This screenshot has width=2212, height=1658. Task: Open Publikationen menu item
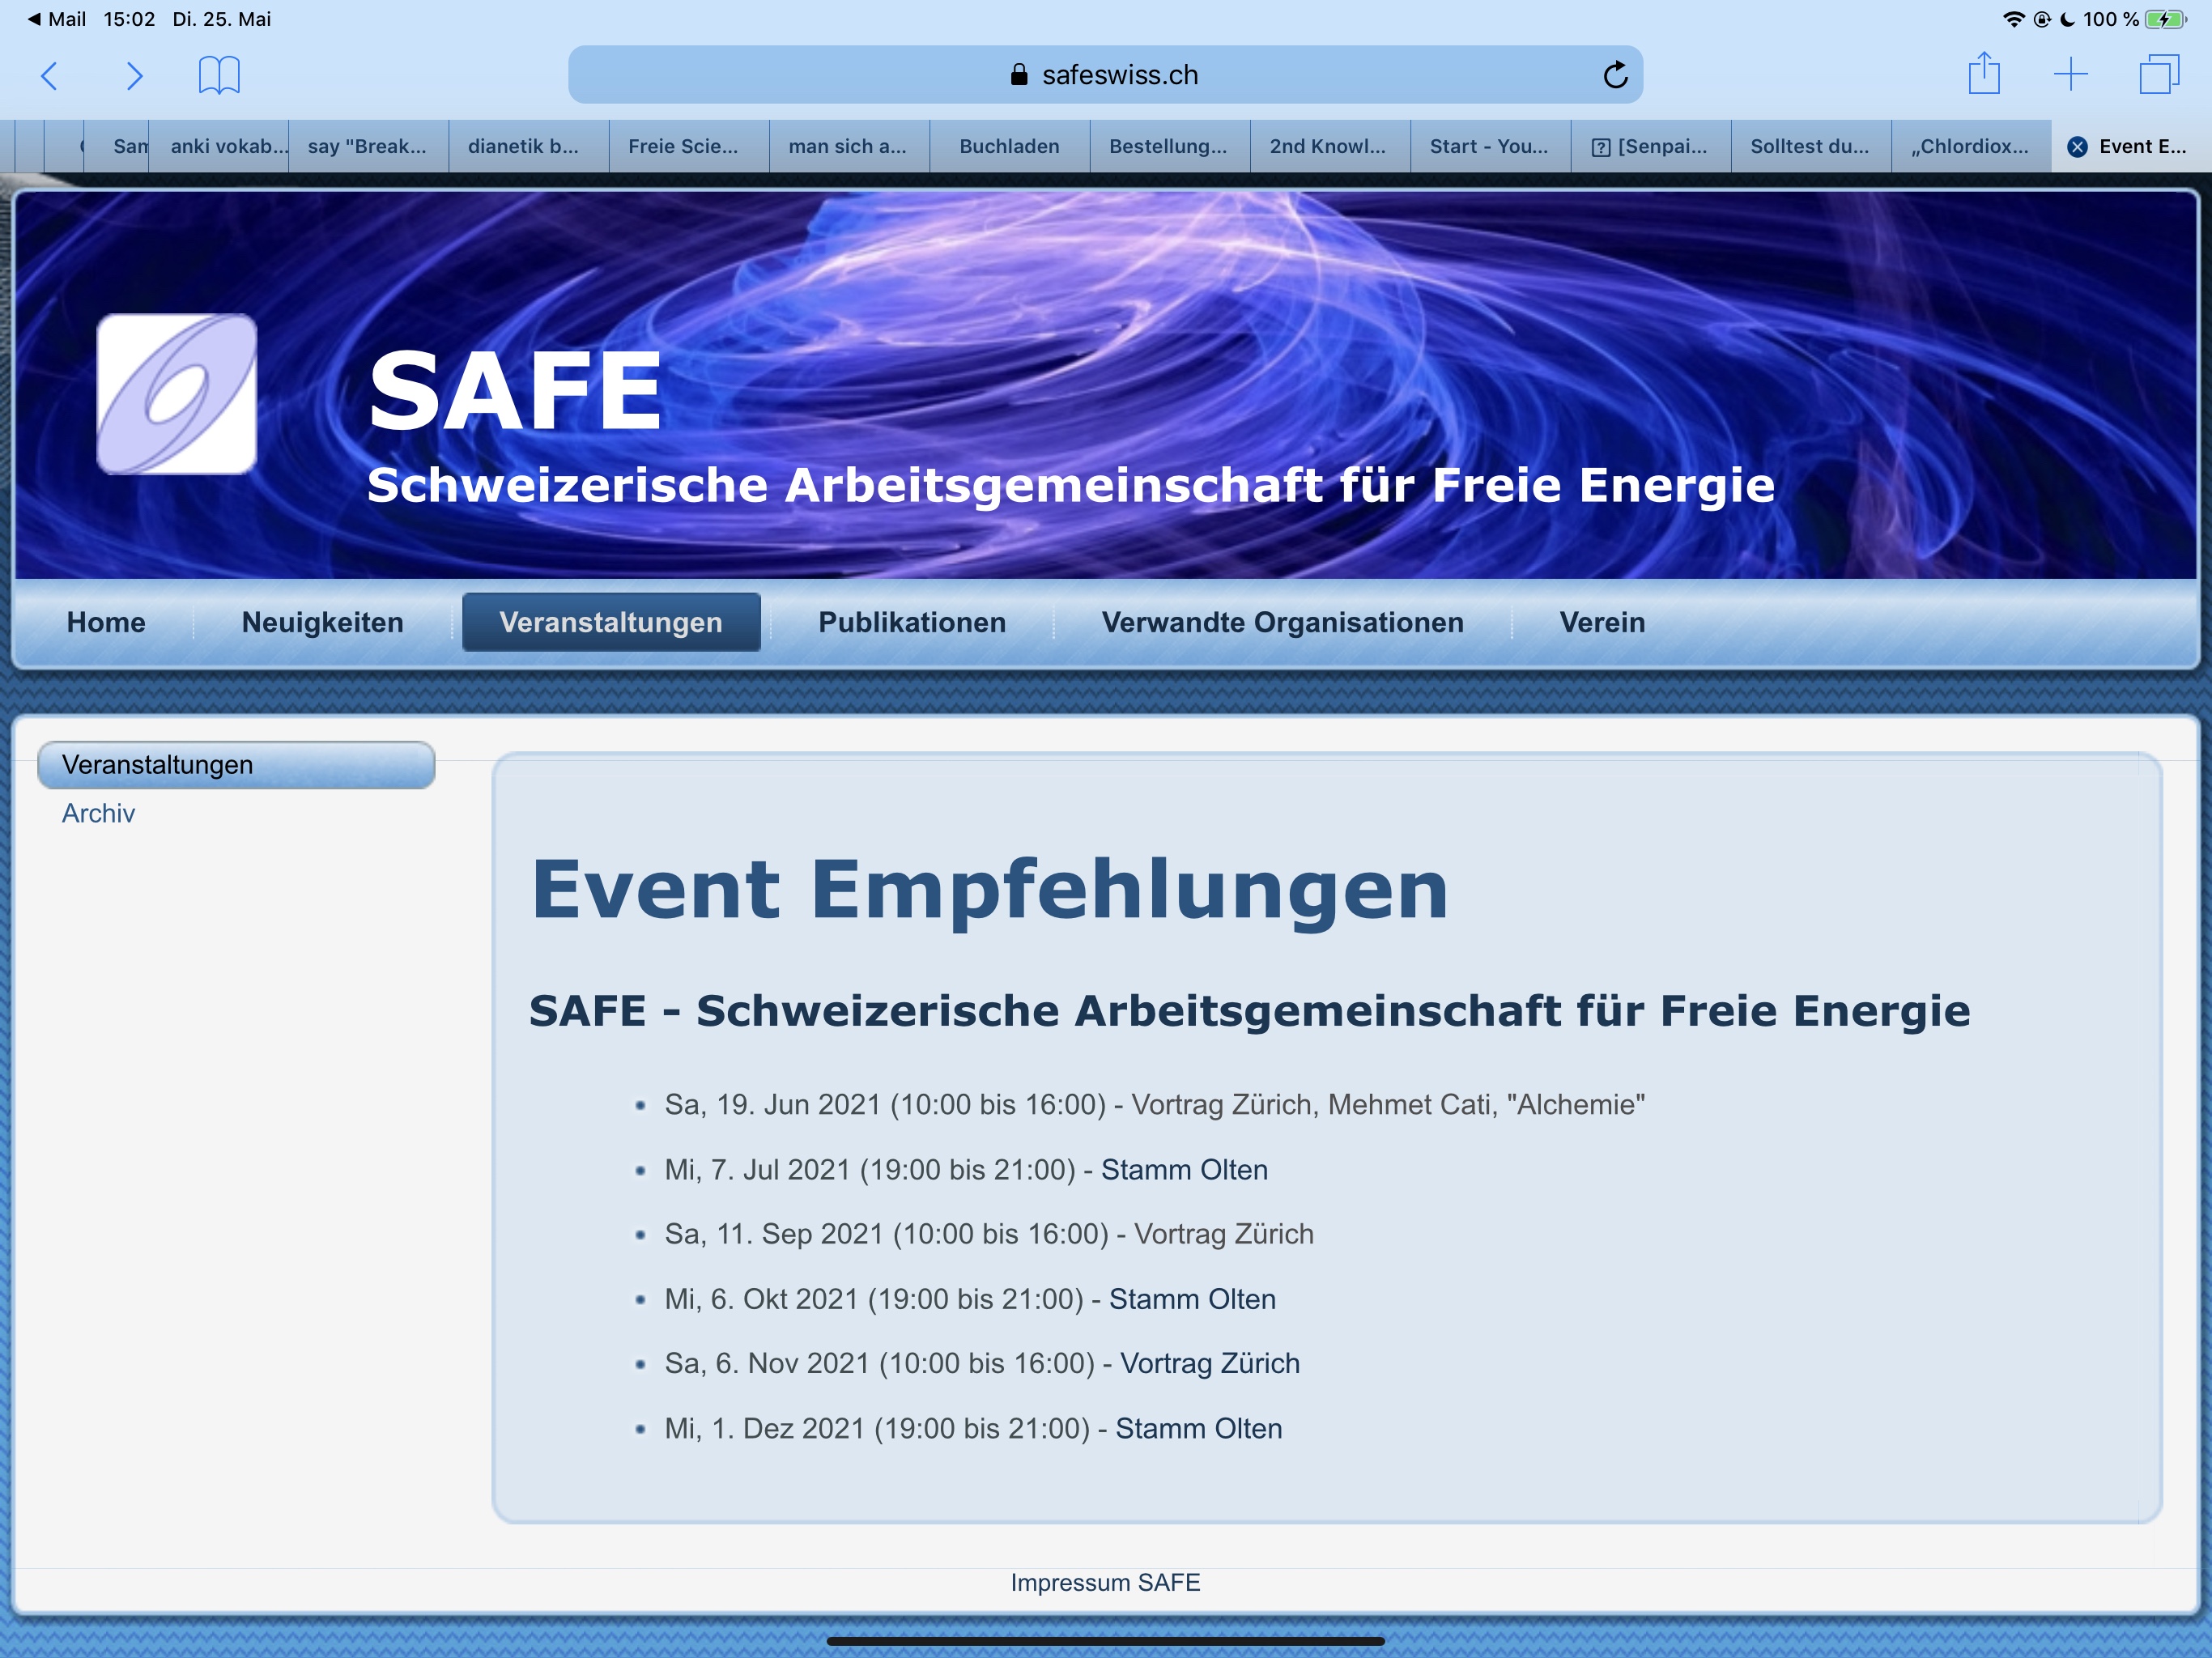tap(911, 622)
